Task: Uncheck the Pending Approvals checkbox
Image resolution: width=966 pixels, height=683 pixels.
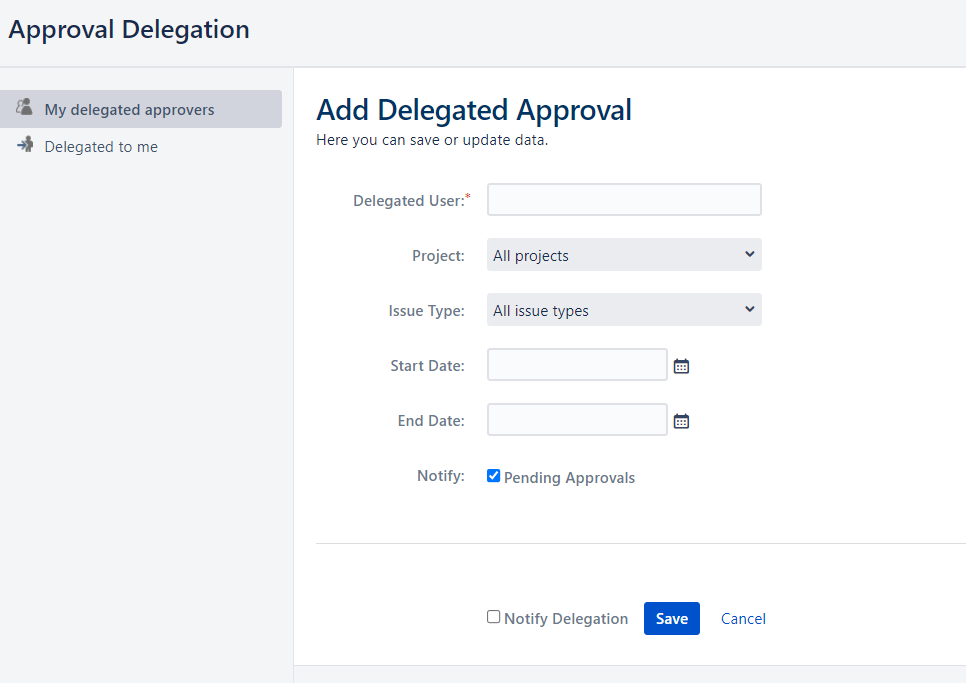Action: pos(493,476)
